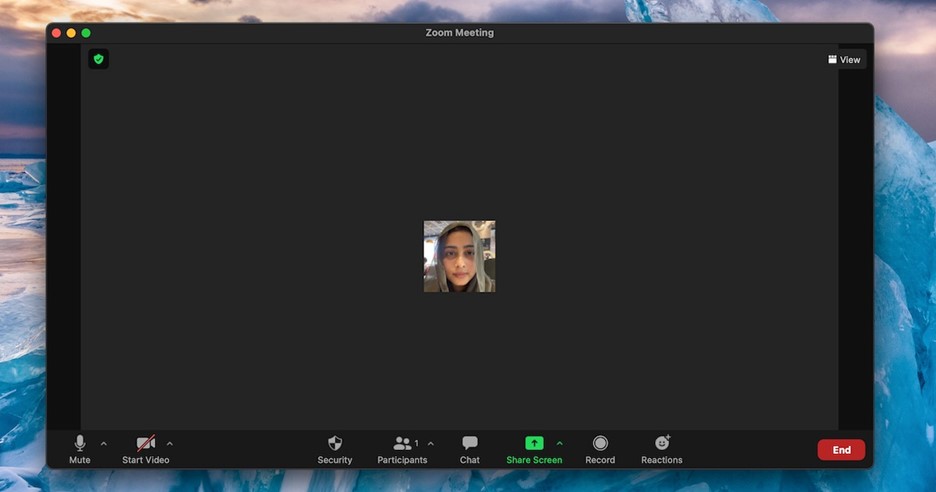This screenshot has height=492, width=936.
Task: Click the green encryption shield icon
Action: (98, 59)
